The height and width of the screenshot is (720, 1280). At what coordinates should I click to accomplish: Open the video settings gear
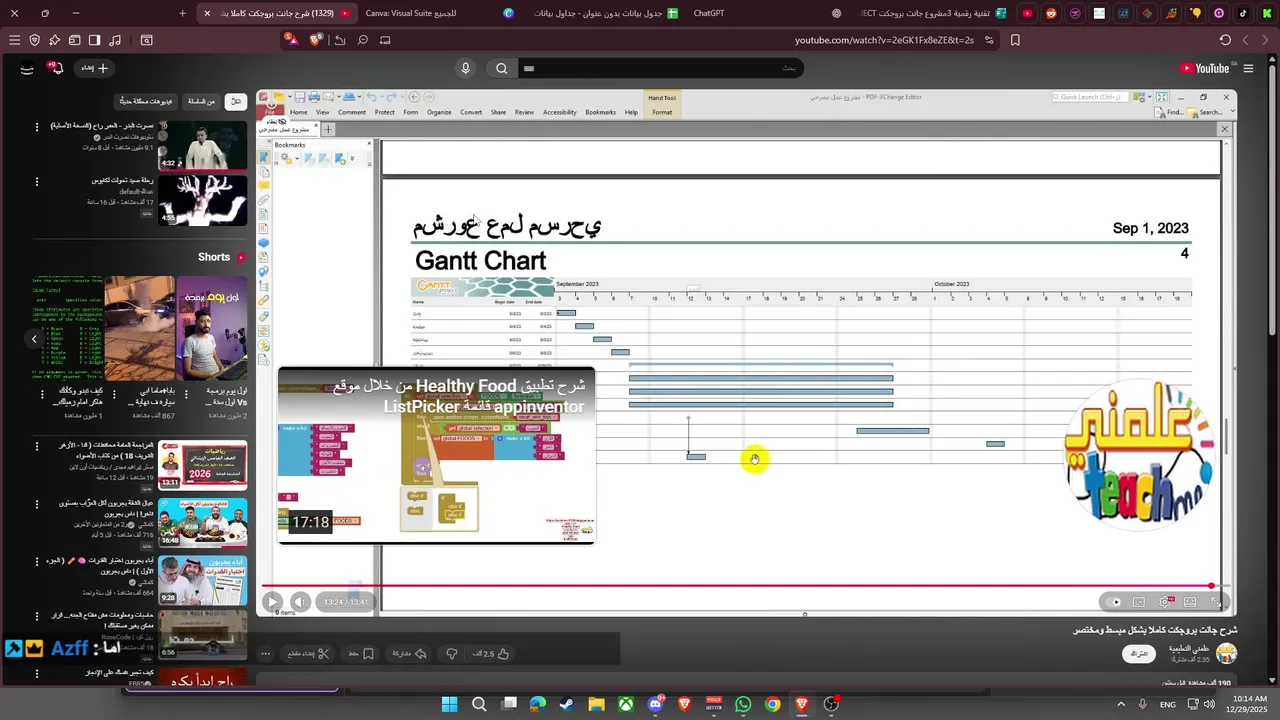pos(1165,602)
